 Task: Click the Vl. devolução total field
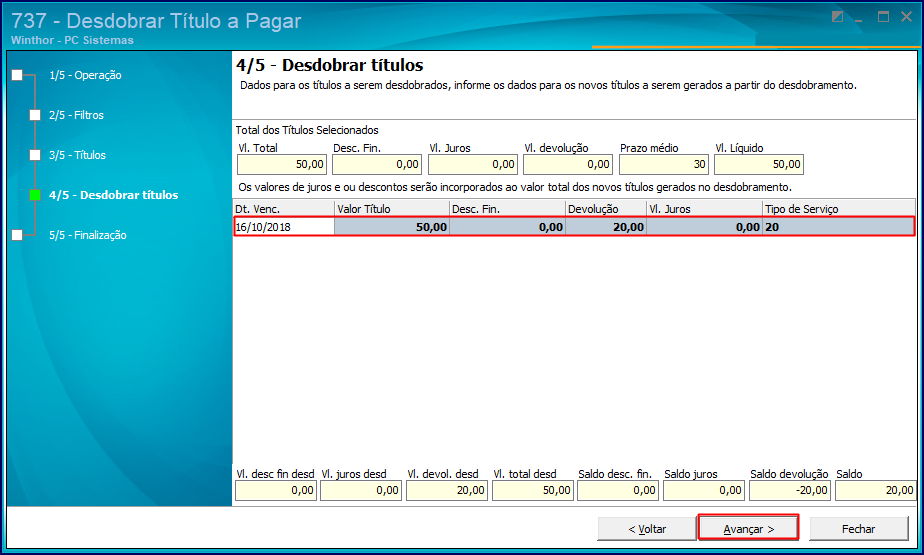(567, 164)
